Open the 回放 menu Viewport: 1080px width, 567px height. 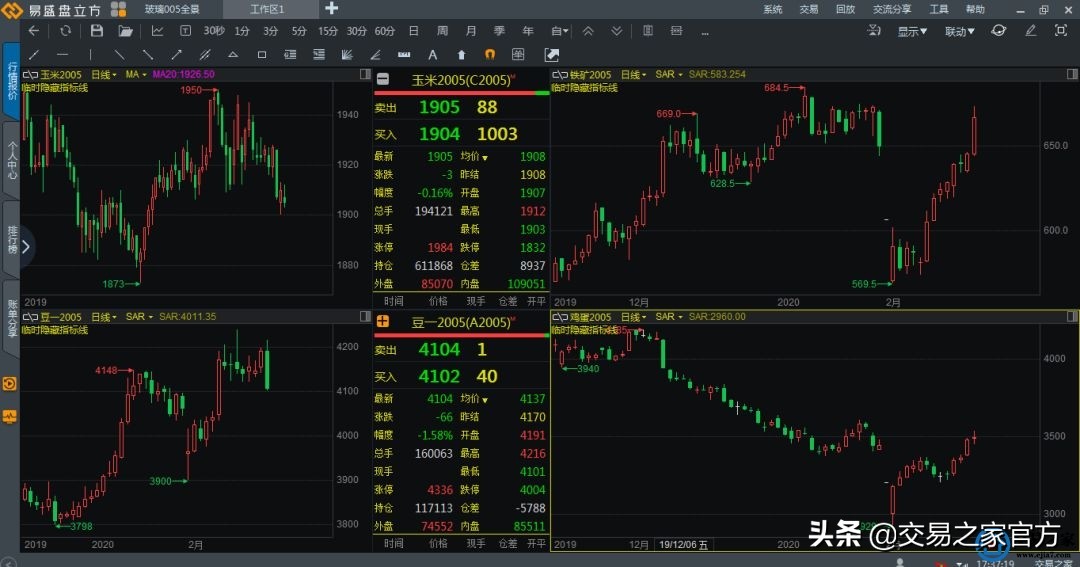[x=844, y=9]
